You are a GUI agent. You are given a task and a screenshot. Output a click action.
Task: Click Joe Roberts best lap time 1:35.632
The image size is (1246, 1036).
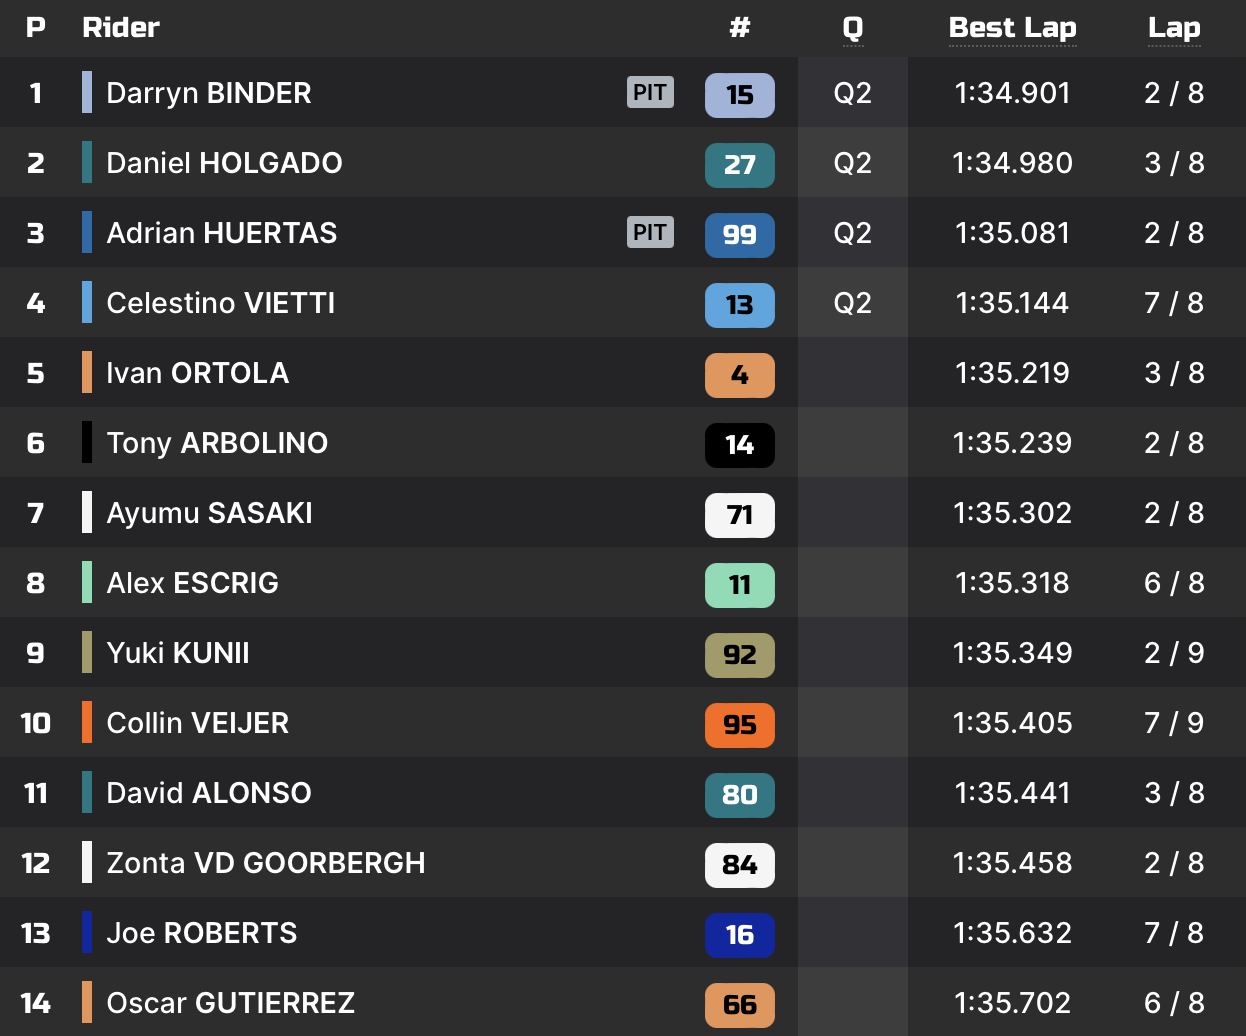click(1012, 933)
